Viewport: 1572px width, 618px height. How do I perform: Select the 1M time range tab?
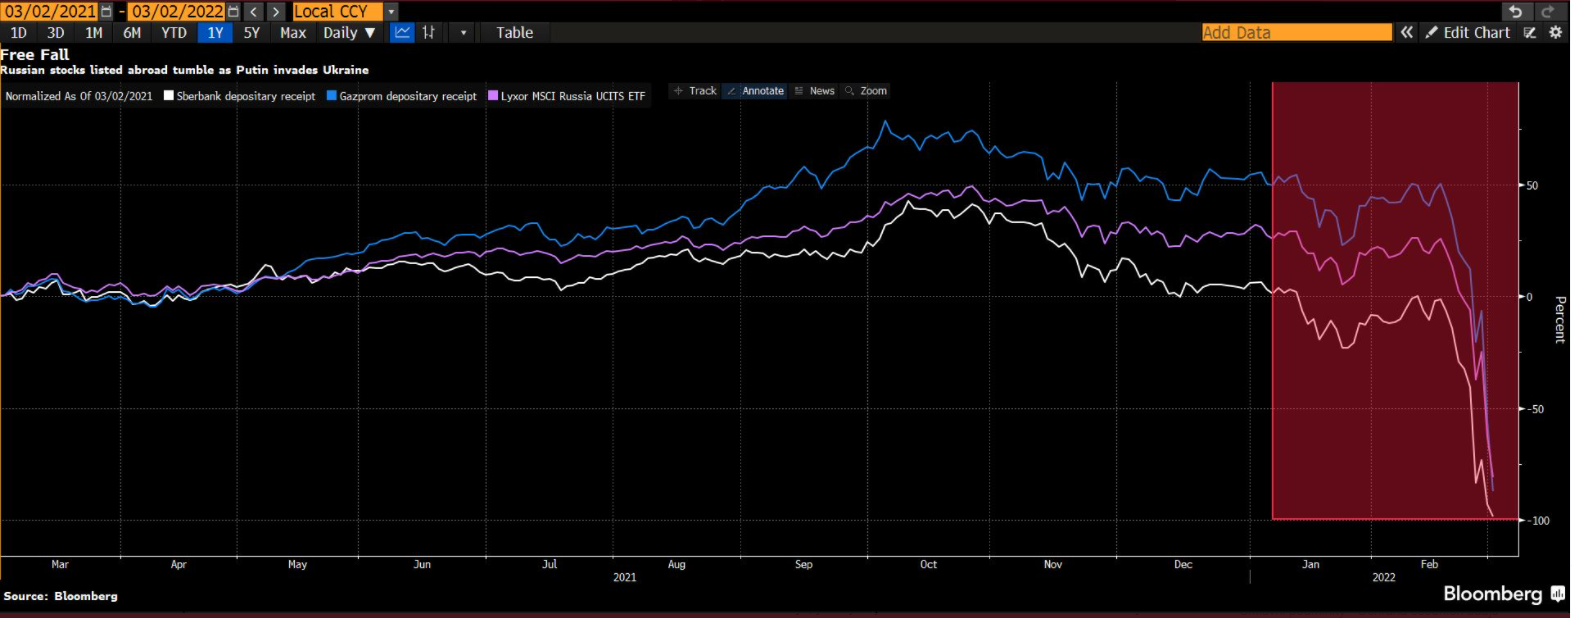(x=94, y=32)
